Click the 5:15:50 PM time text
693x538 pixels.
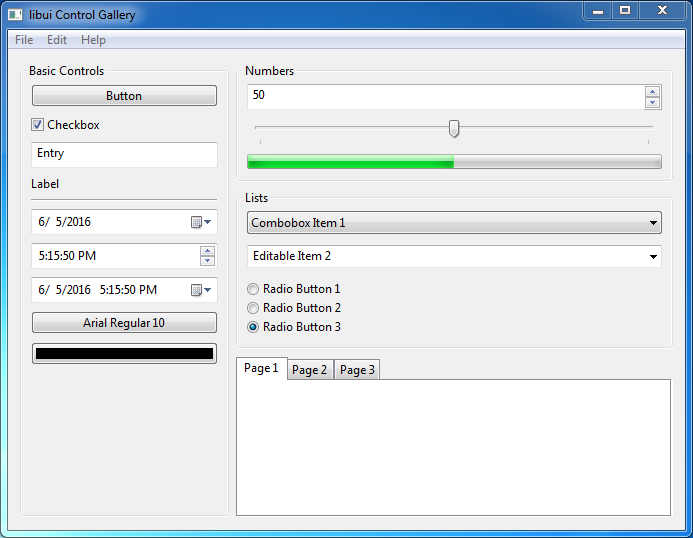coord(67,256)
